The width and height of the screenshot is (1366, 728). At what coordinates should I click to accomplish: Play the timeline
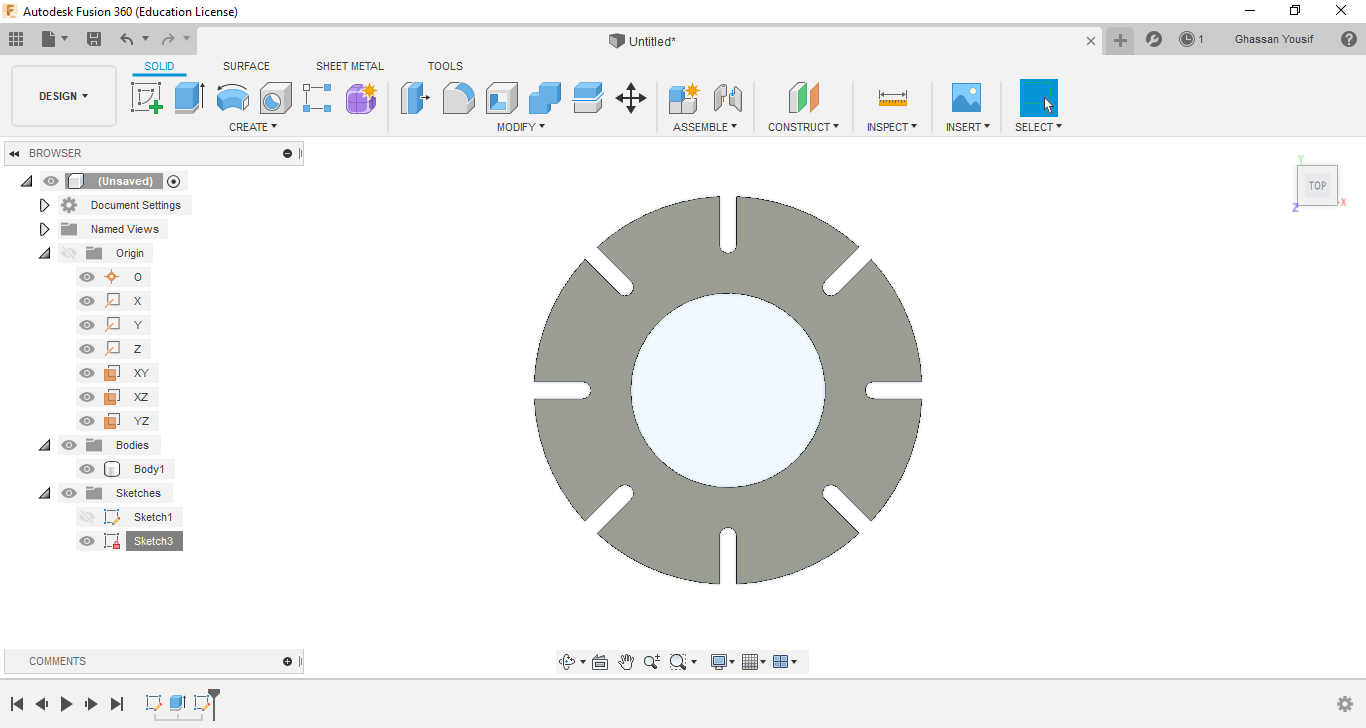coord(66,704)
